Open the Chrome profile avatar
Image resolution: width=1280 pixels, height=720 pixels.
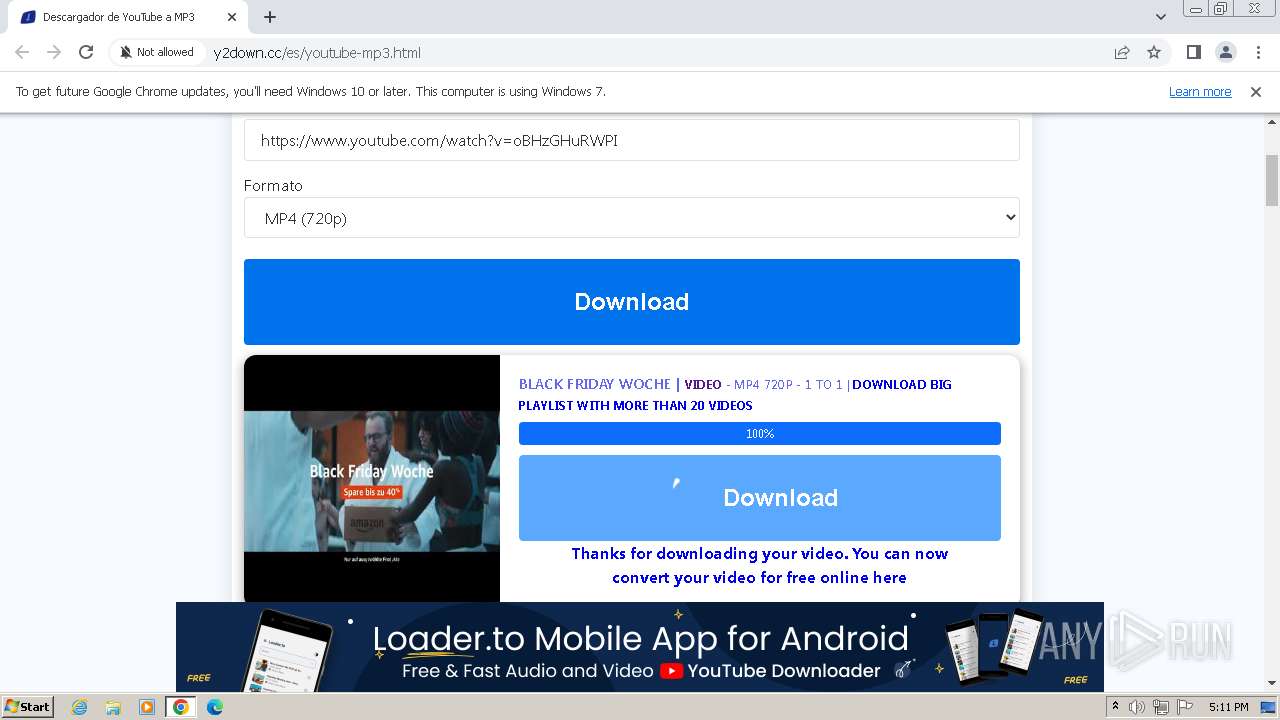click(x=1225, y=52)
